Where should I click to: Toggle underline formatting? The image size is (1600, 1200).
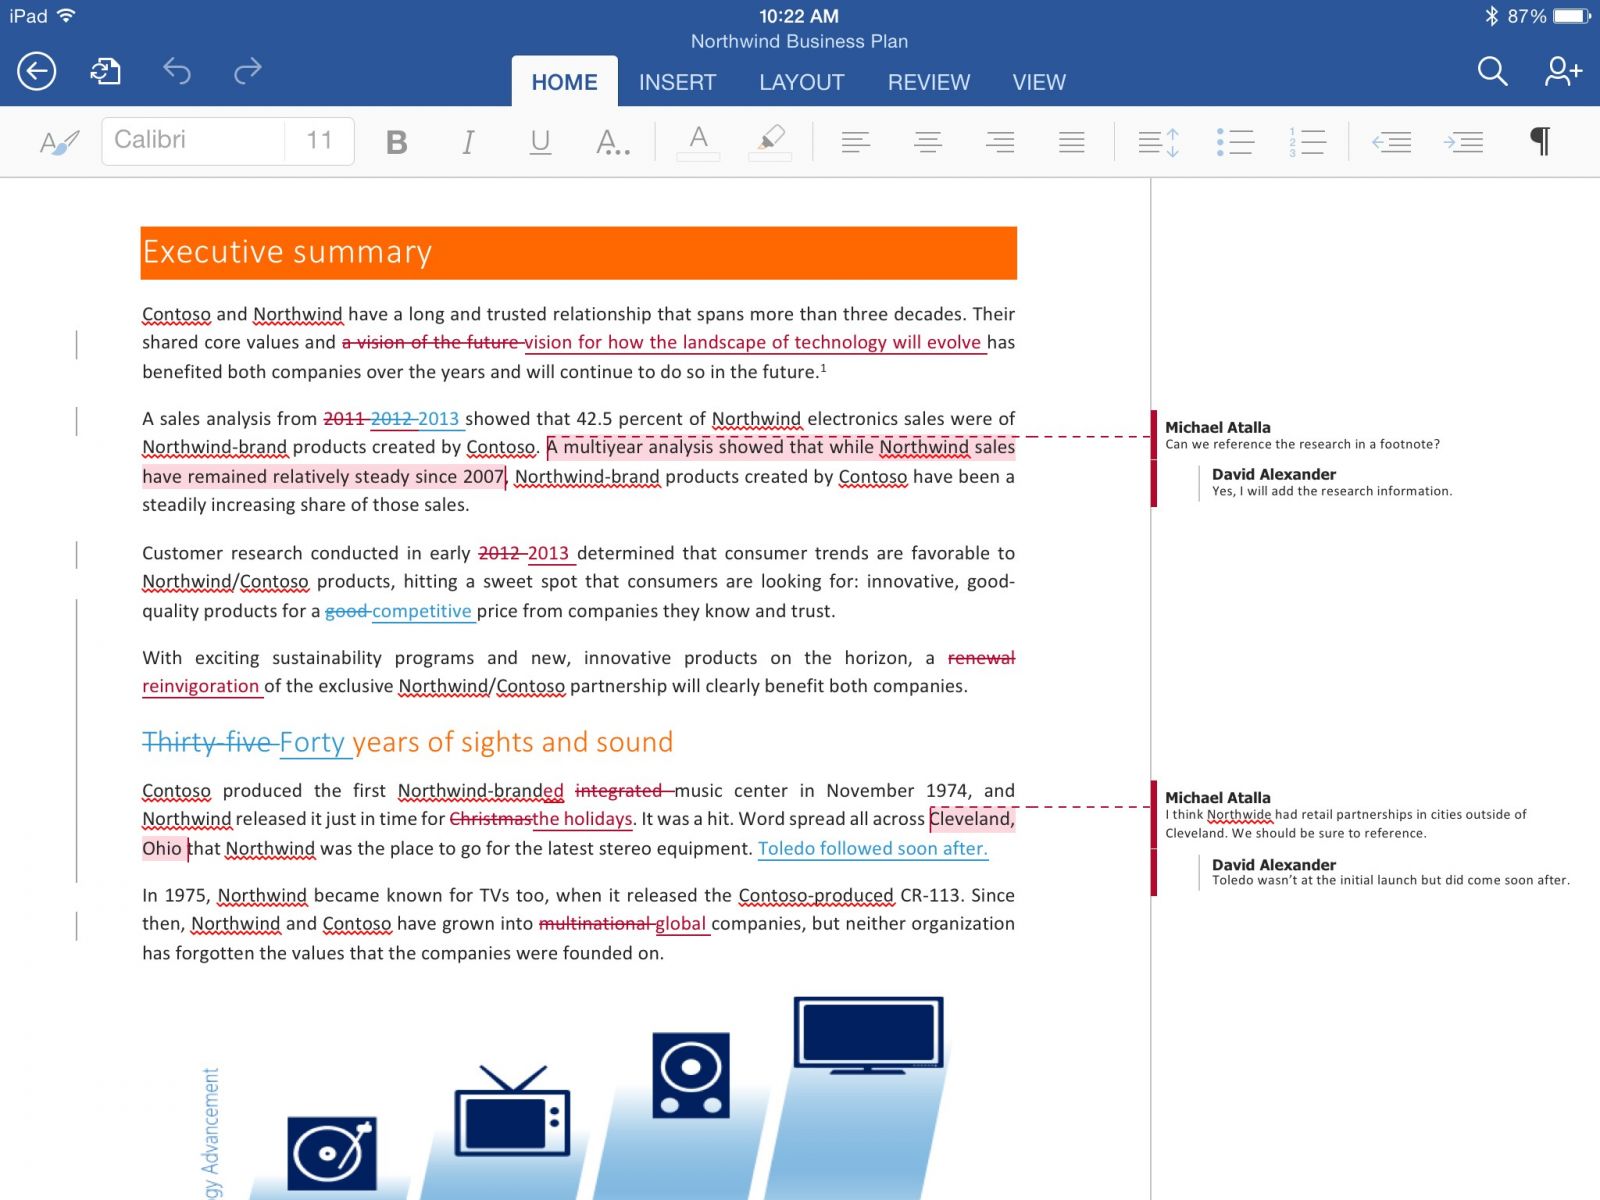[x=540, y=142]
